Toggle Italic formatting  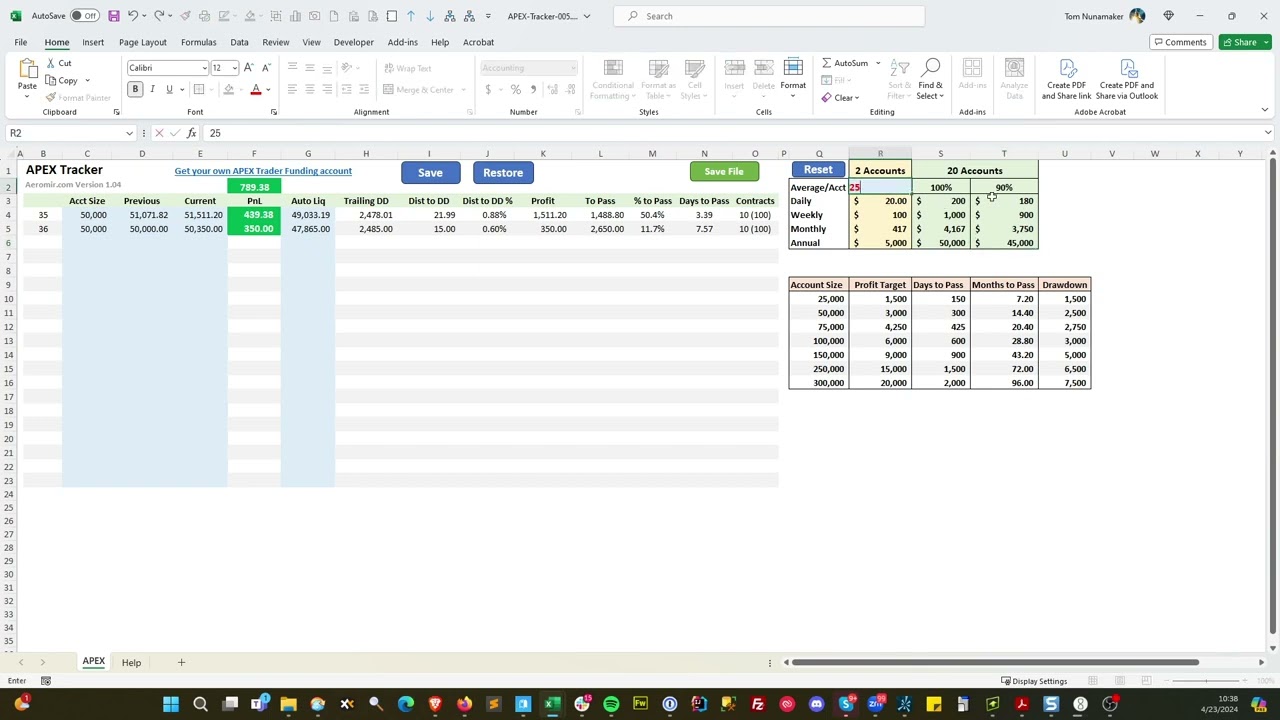point(152,89)
